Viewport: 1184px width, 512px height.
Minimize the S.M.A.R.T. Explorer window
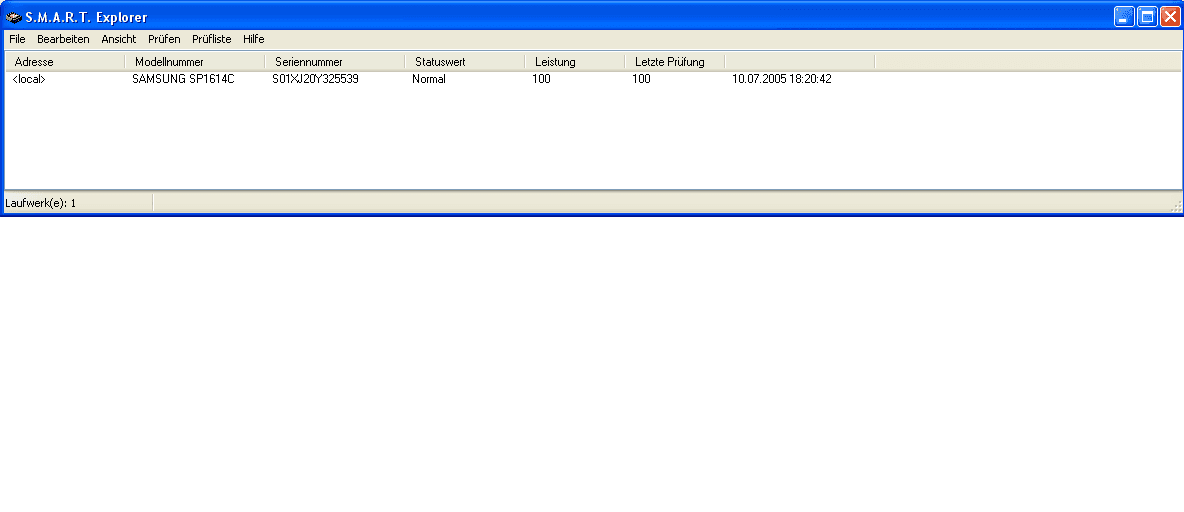click(1124, 17)
